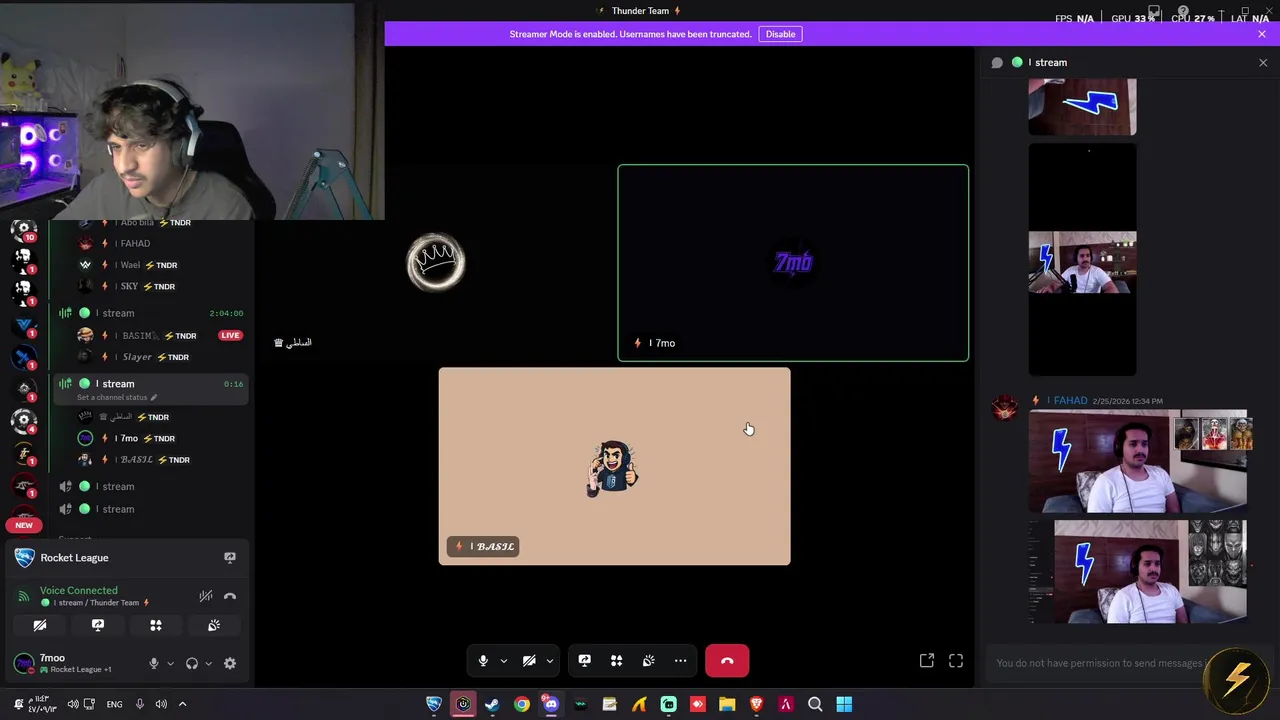
Task: Select FAHAD in voice channel list
Action: pos(160,243)
